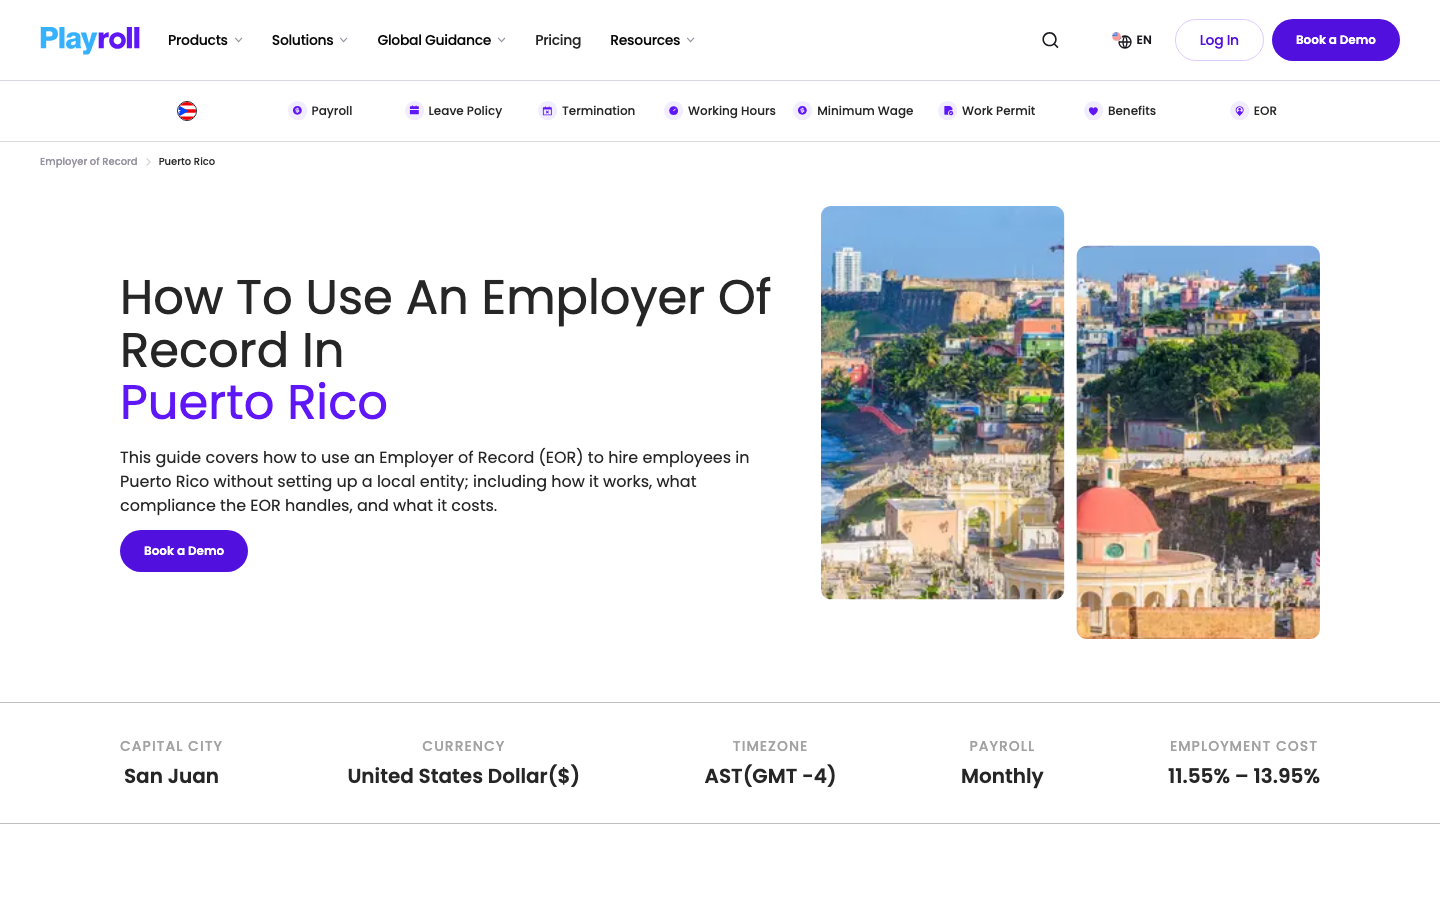Image resolution: width=1440 pixels, height=900 pixels.
Task: Open the search magnifier icon
Action: tap(1050, 40)
